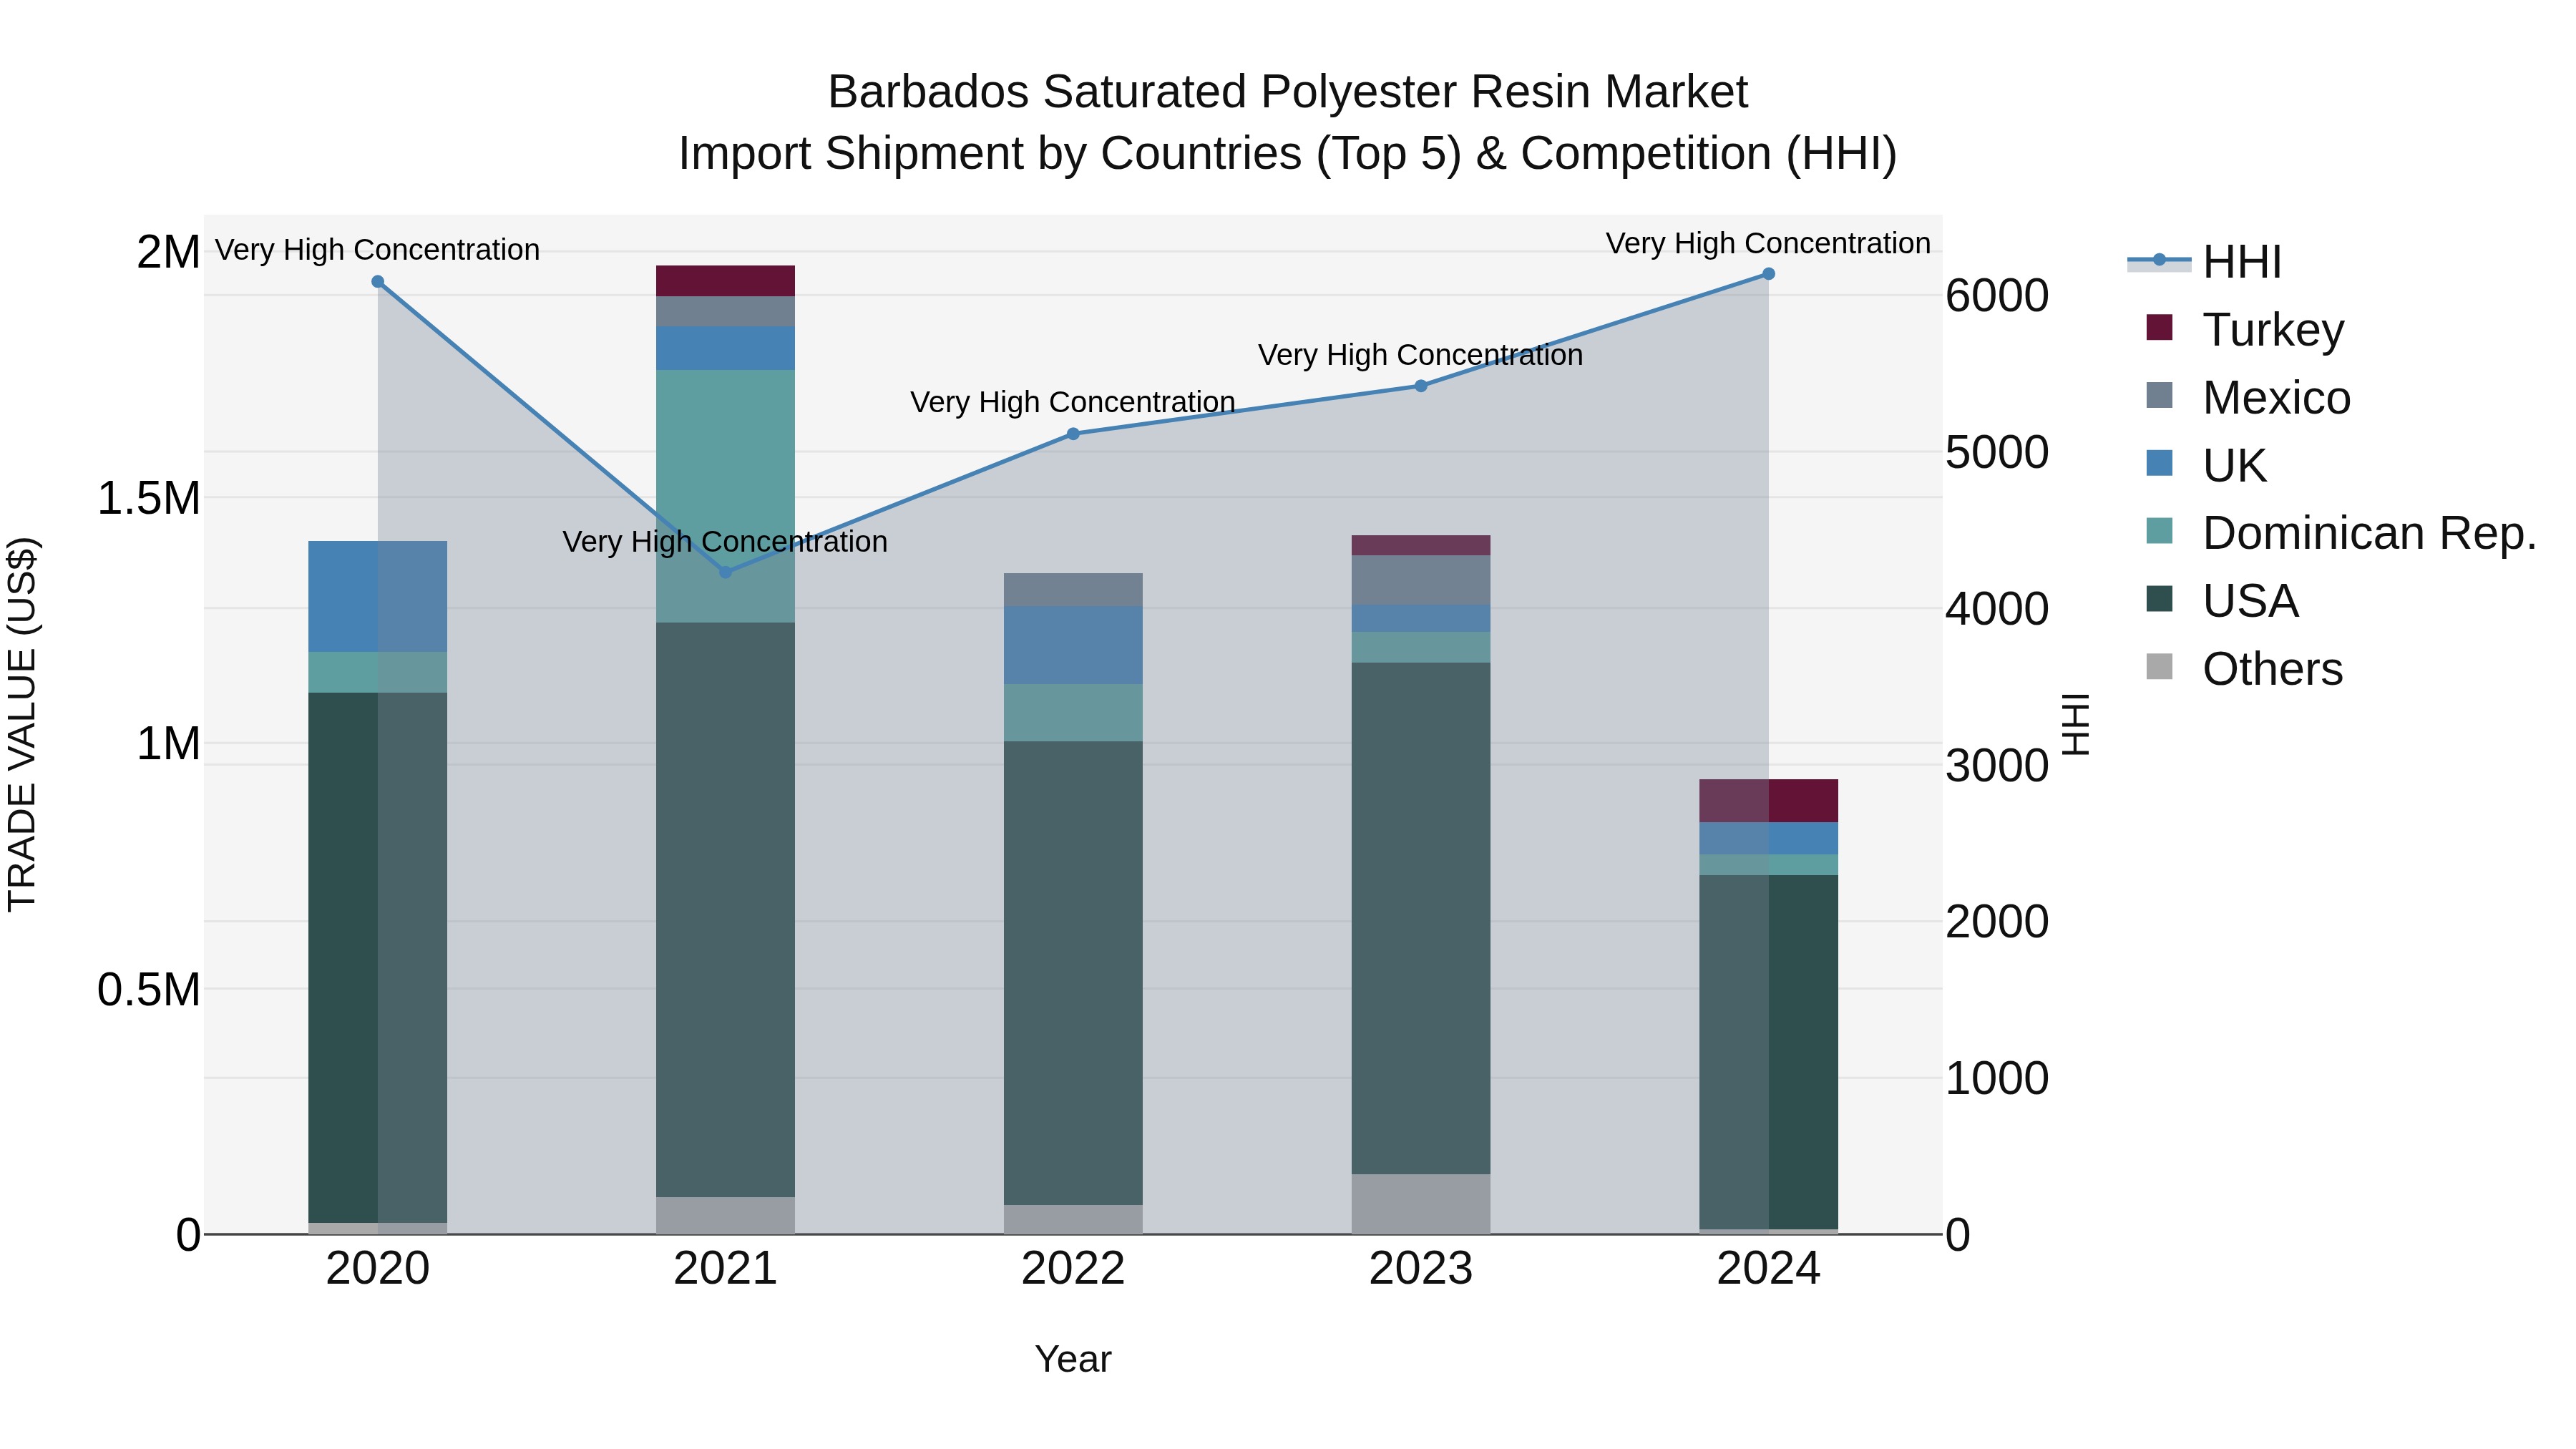This screenshot has height=1449, width=2576.
Task: Click the 5000 HHI axis tick
Action: pos(1997,452)
